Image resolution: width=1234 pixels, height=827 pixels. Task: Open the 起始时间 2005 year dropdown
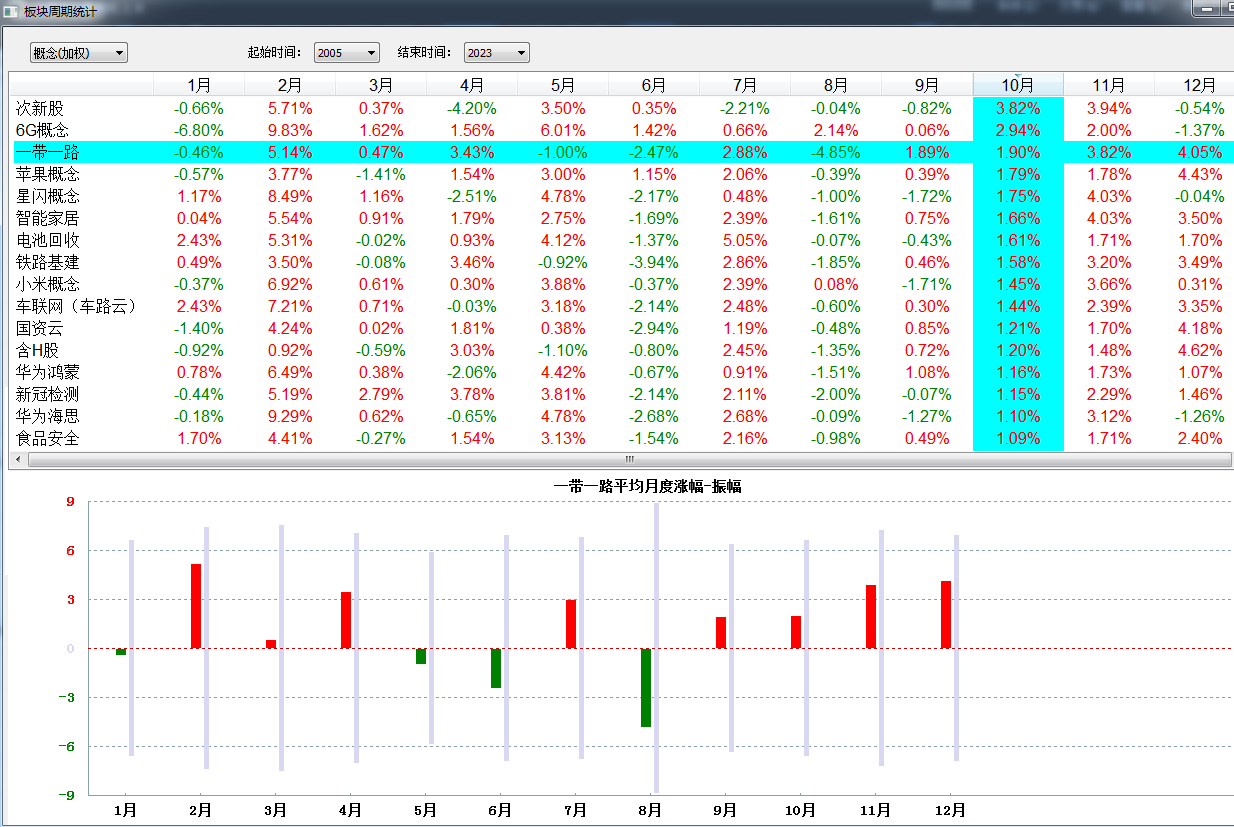(x=346, y=53)
